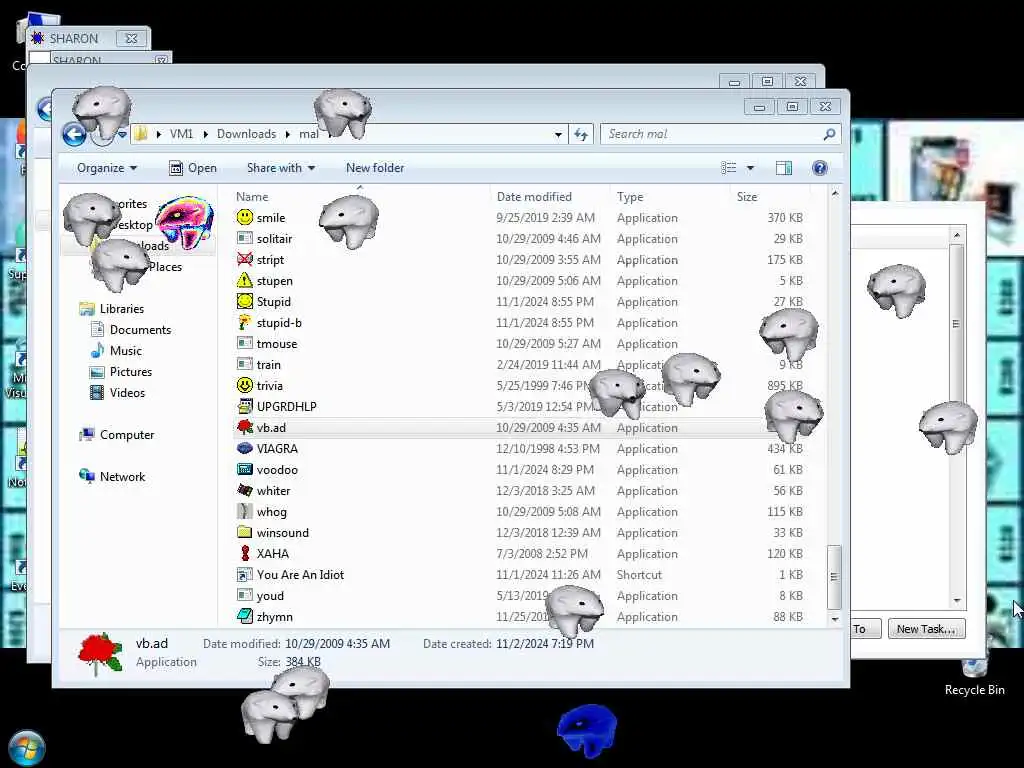Click the Stupid yellow face icon
This screenshot has width=1024, height=768.
(245, 301)
